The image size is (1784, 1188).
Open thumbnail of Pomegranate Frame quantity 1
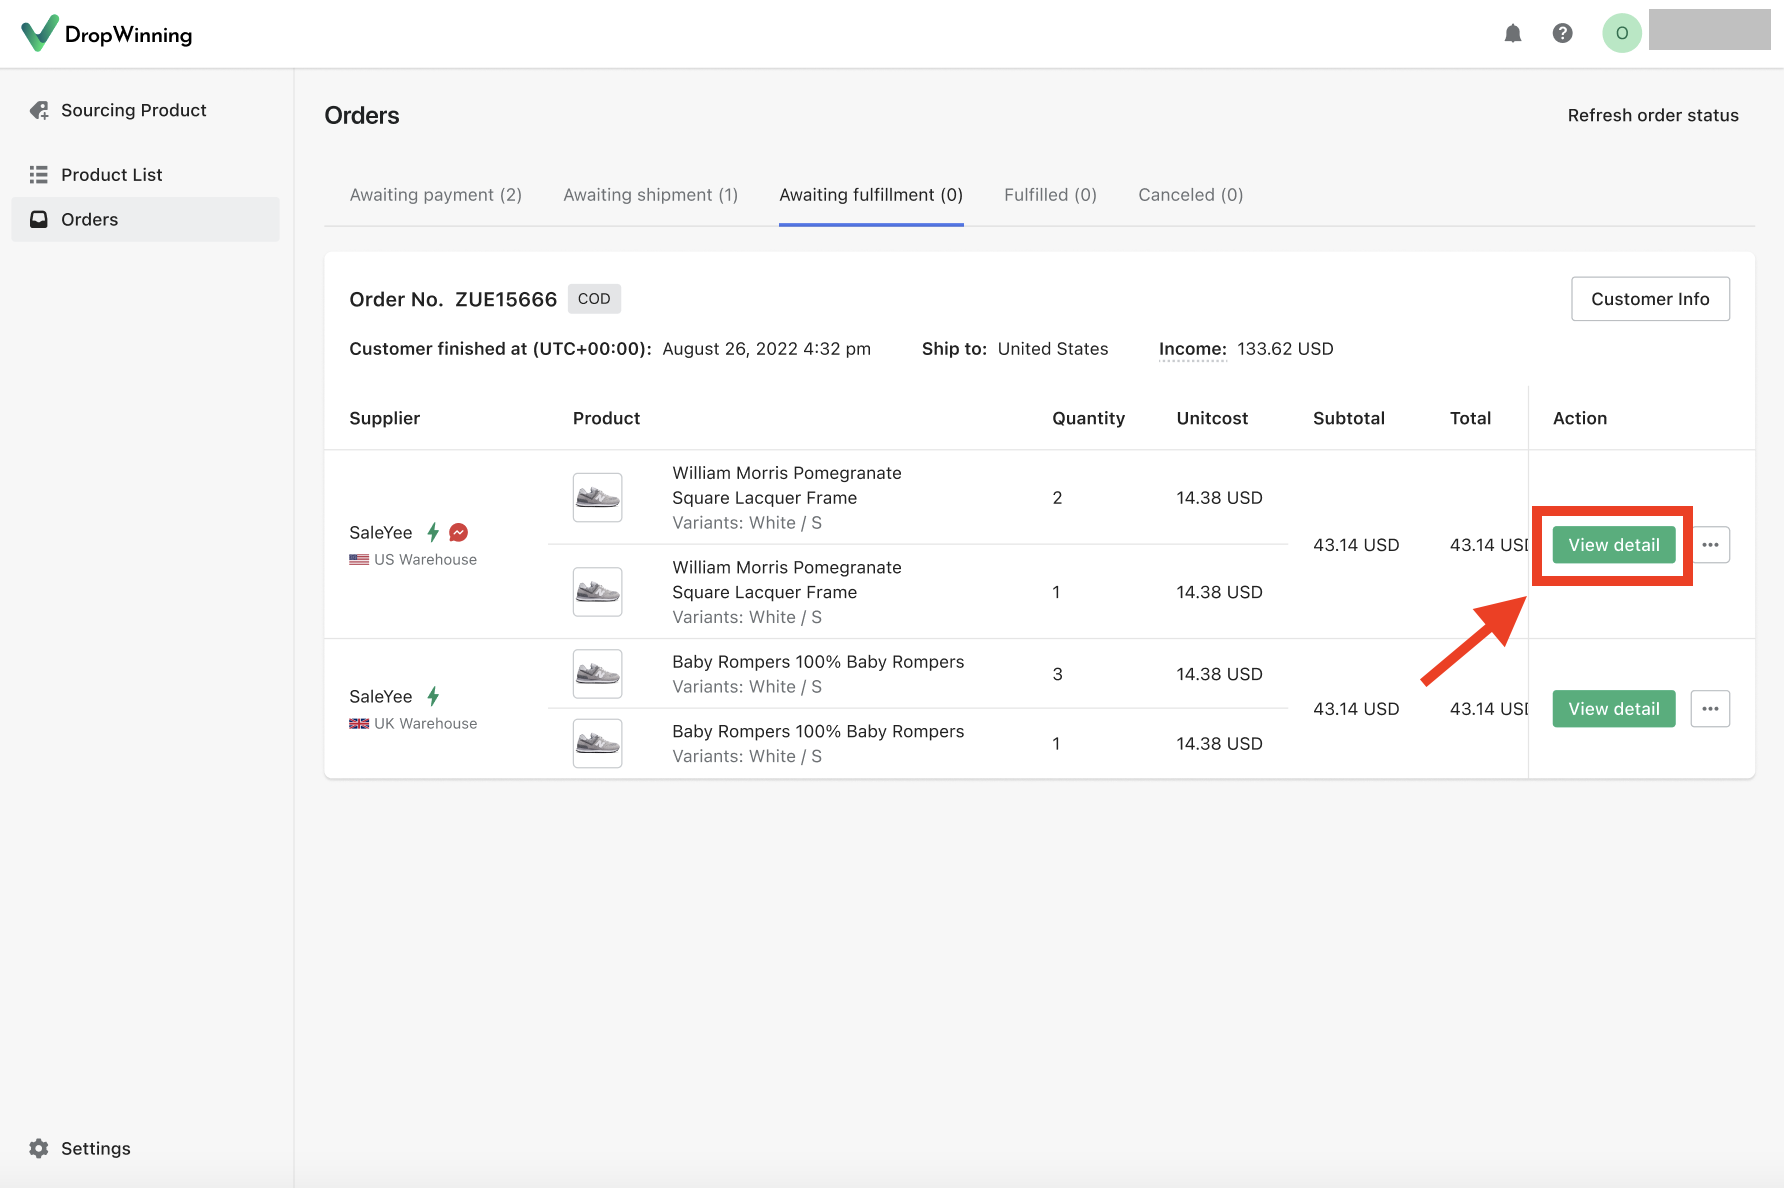[x=598, y=591]
